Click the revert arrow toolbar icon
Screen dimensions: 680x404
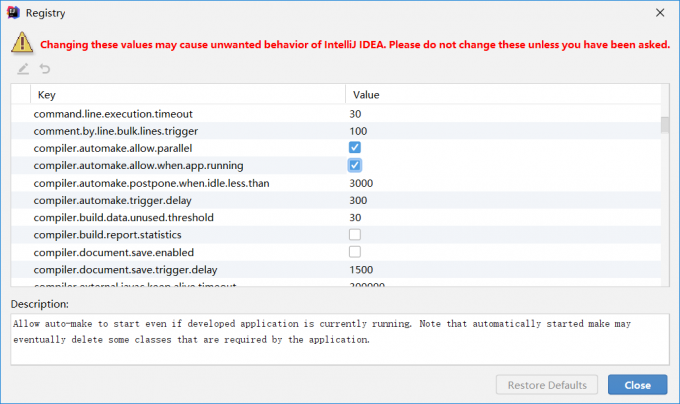pos(45,68)
